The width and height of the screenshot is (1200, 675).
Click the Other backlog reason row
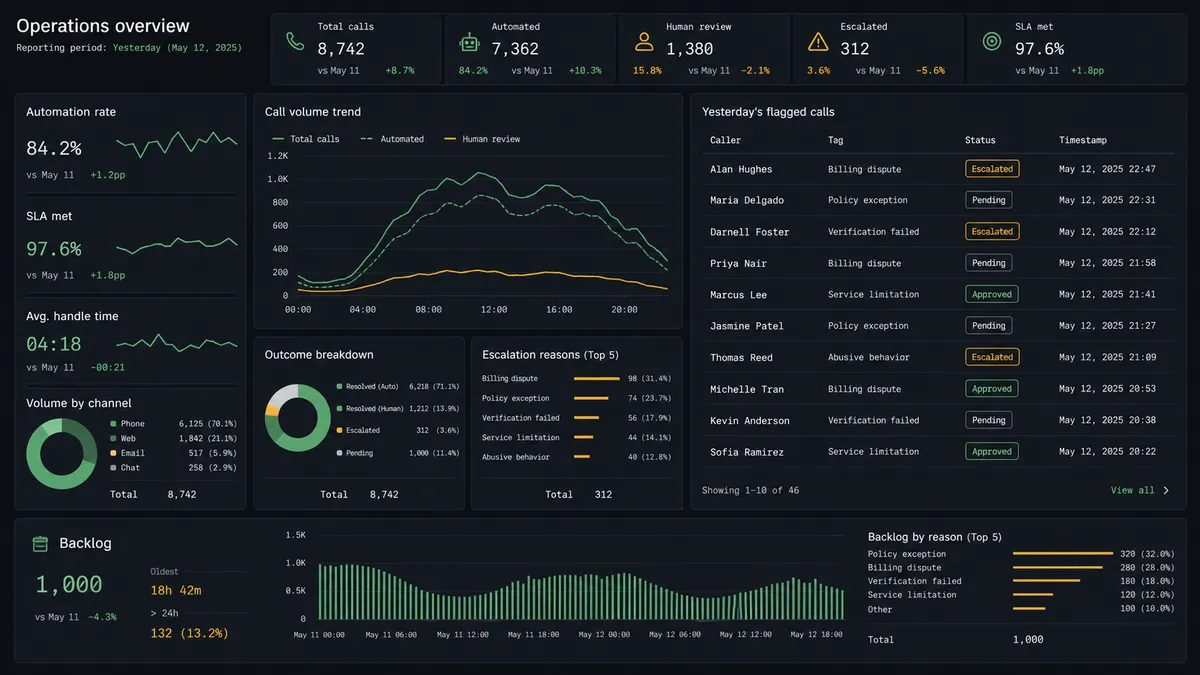1021,609
